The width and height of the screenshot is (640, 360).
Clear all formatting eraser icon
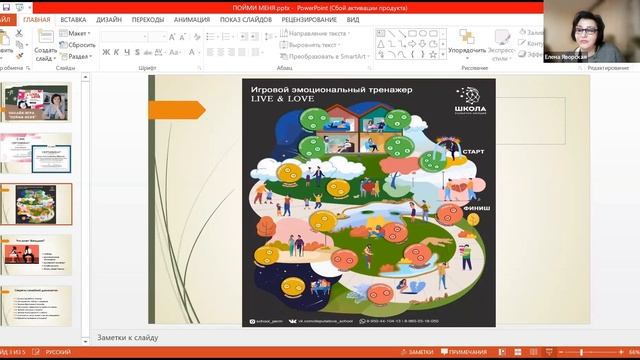click(x=197, y=37)
